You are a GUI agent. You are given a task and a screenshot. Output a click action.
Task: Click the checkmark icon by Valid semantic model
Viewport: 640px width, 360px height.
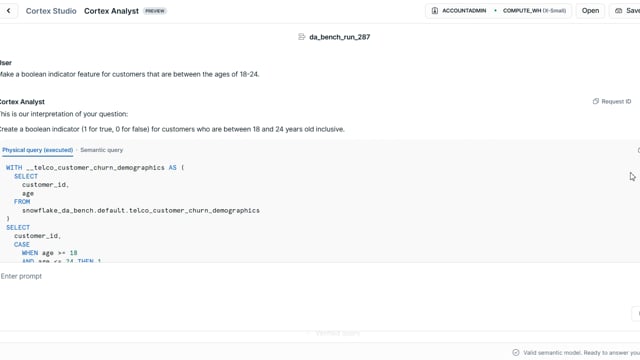tap(516, 353)
